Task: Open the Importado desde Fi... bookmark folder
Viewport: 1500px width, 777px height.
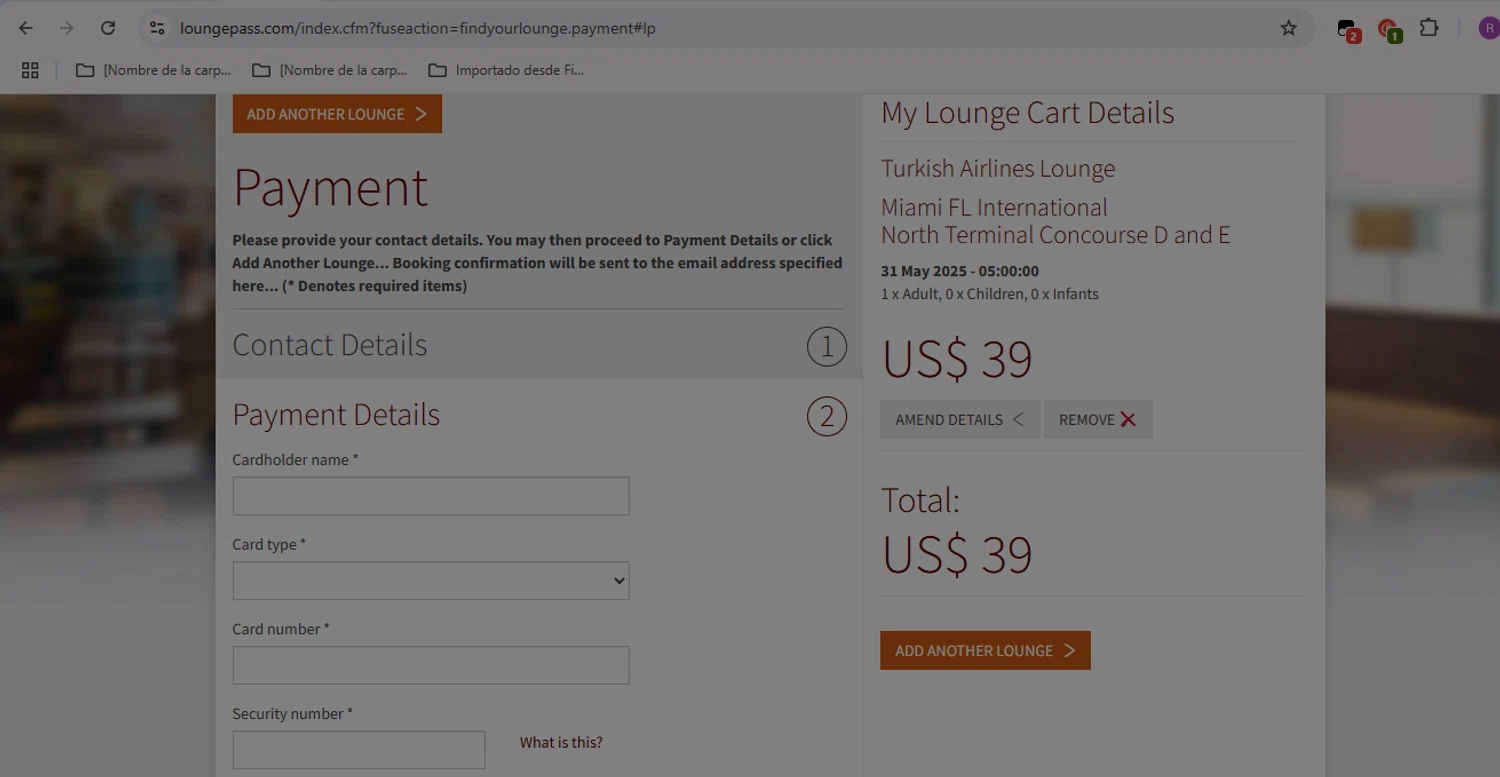Action: pyautogui.click(x=506, y=70)
